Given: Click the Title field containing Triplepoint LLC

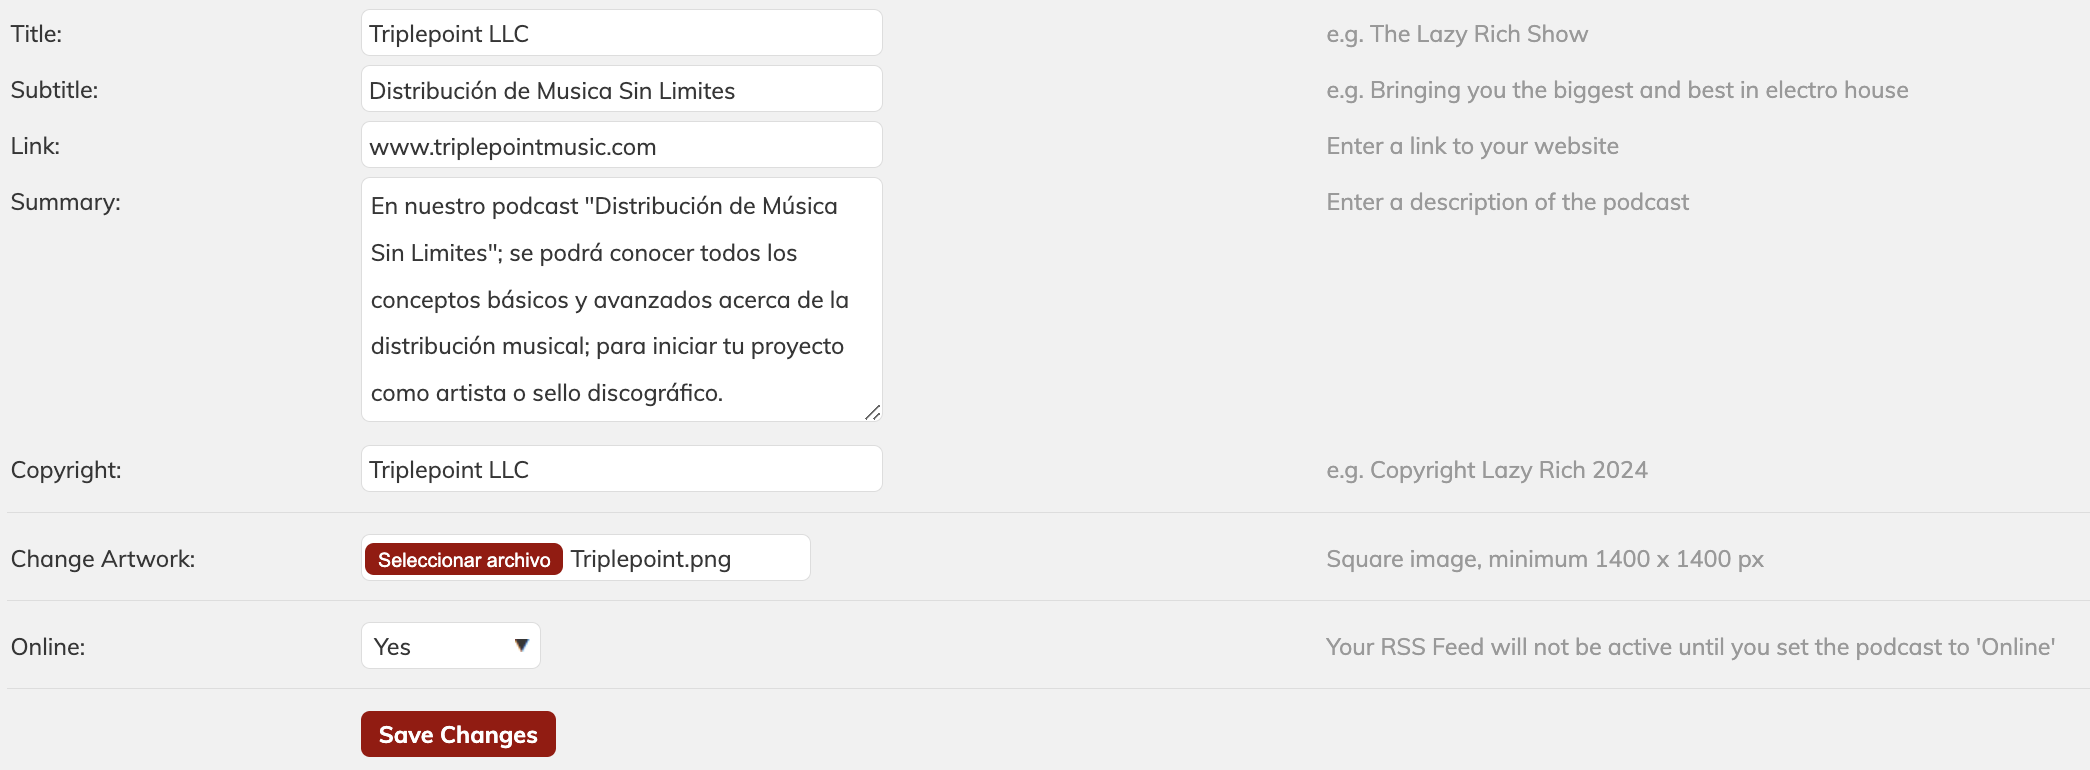Looking at the screenshot, I should [621, 33].
